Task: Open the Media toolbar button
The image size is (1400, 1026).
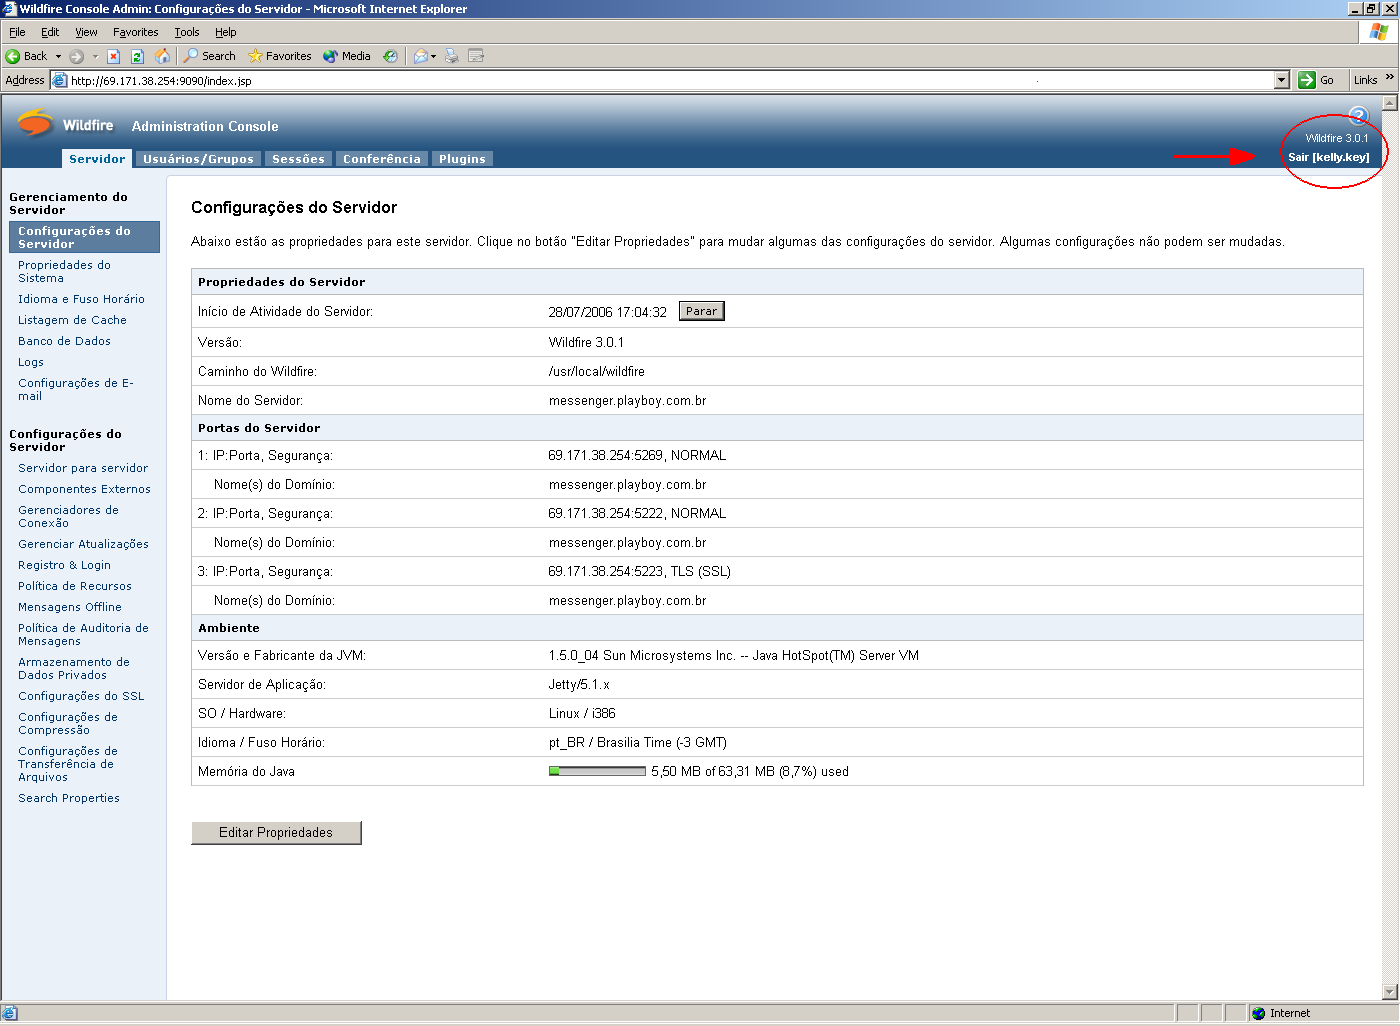Action: coord(347,56)
